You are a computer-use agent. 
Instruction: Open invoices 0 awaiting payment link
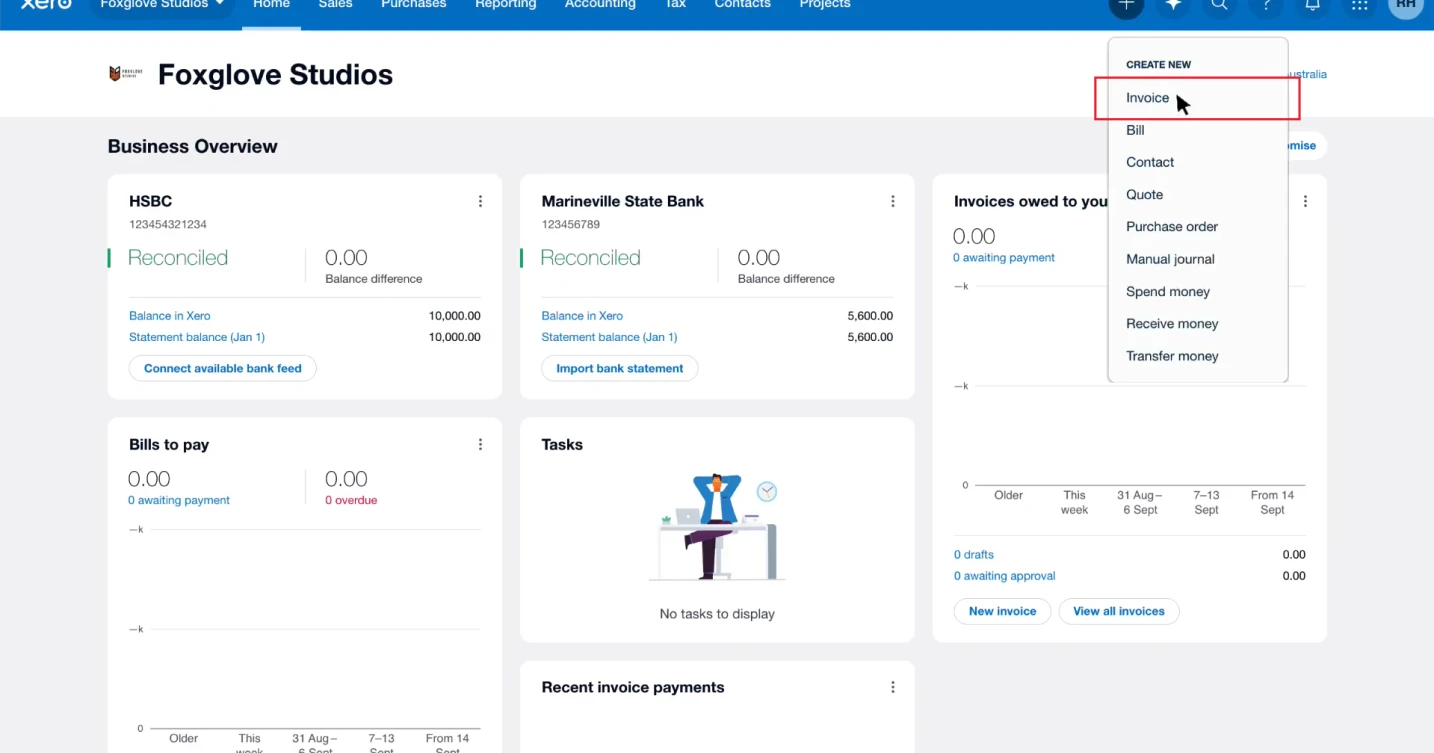coord(1004,258)
